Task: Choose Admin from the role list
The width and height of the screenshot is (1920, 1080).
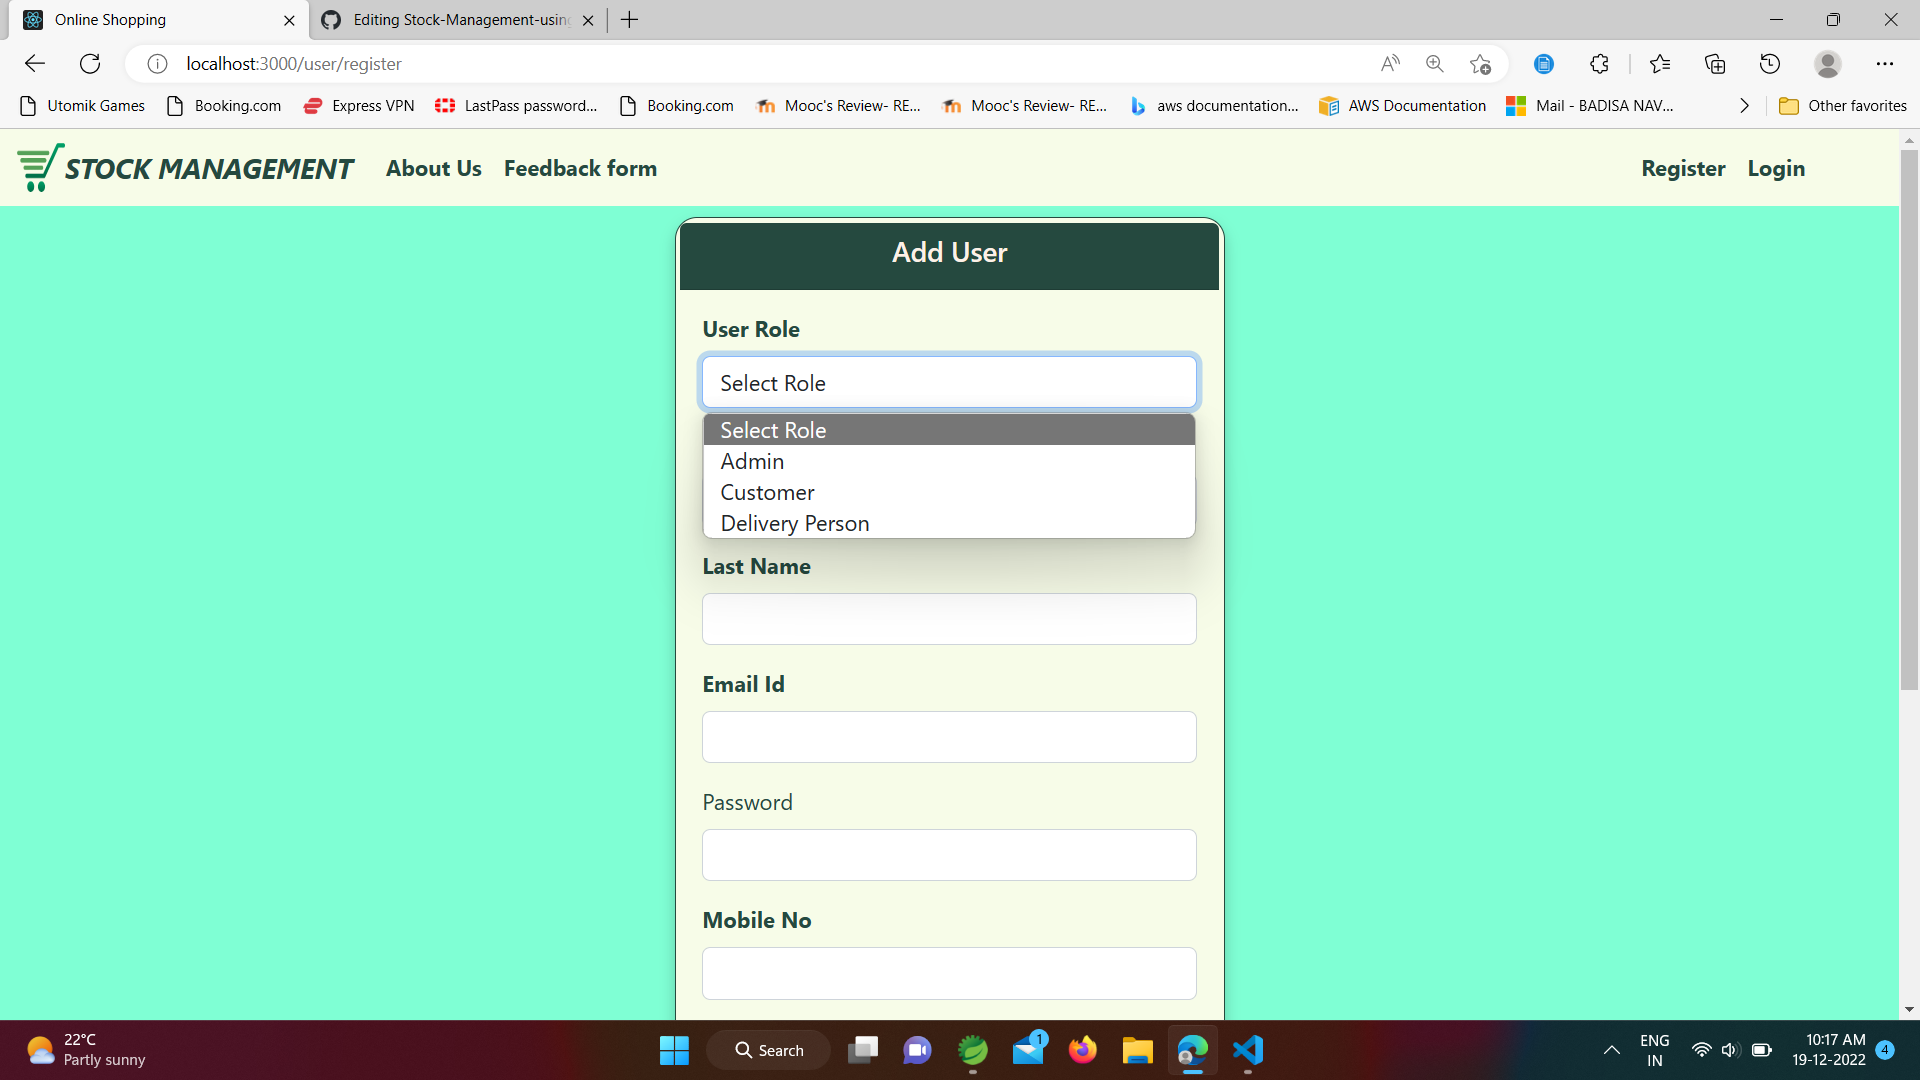Action: [x=752, y=461]
